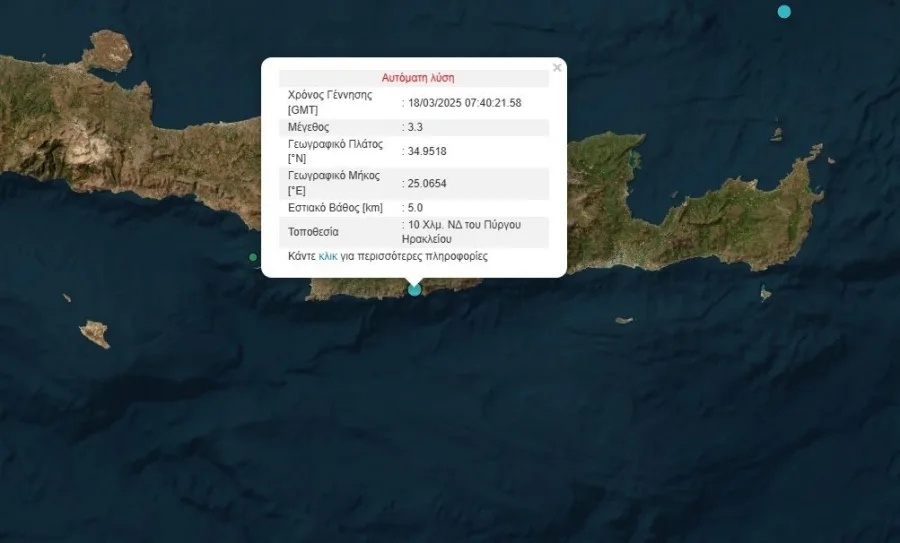Click the small islet south of eastern Crete
Screen dimensions: 900x543
click(x=623, y=321)
